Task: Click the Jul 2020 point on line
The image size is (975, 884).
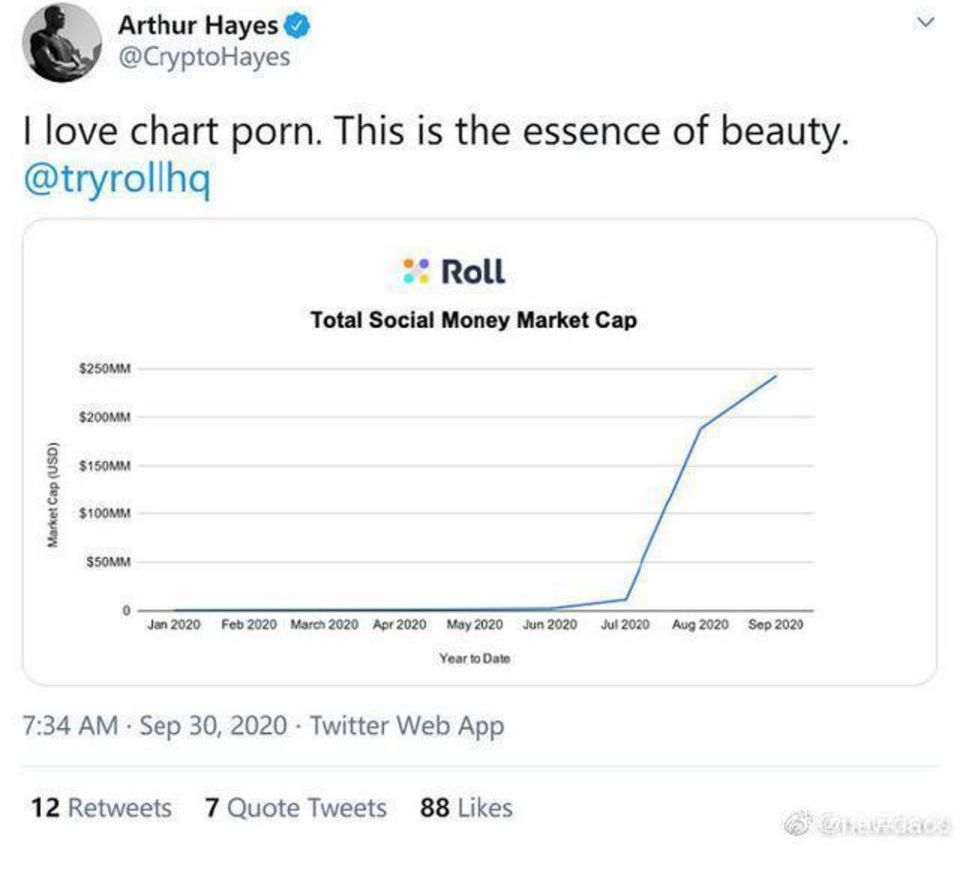Action: [626, 599]
